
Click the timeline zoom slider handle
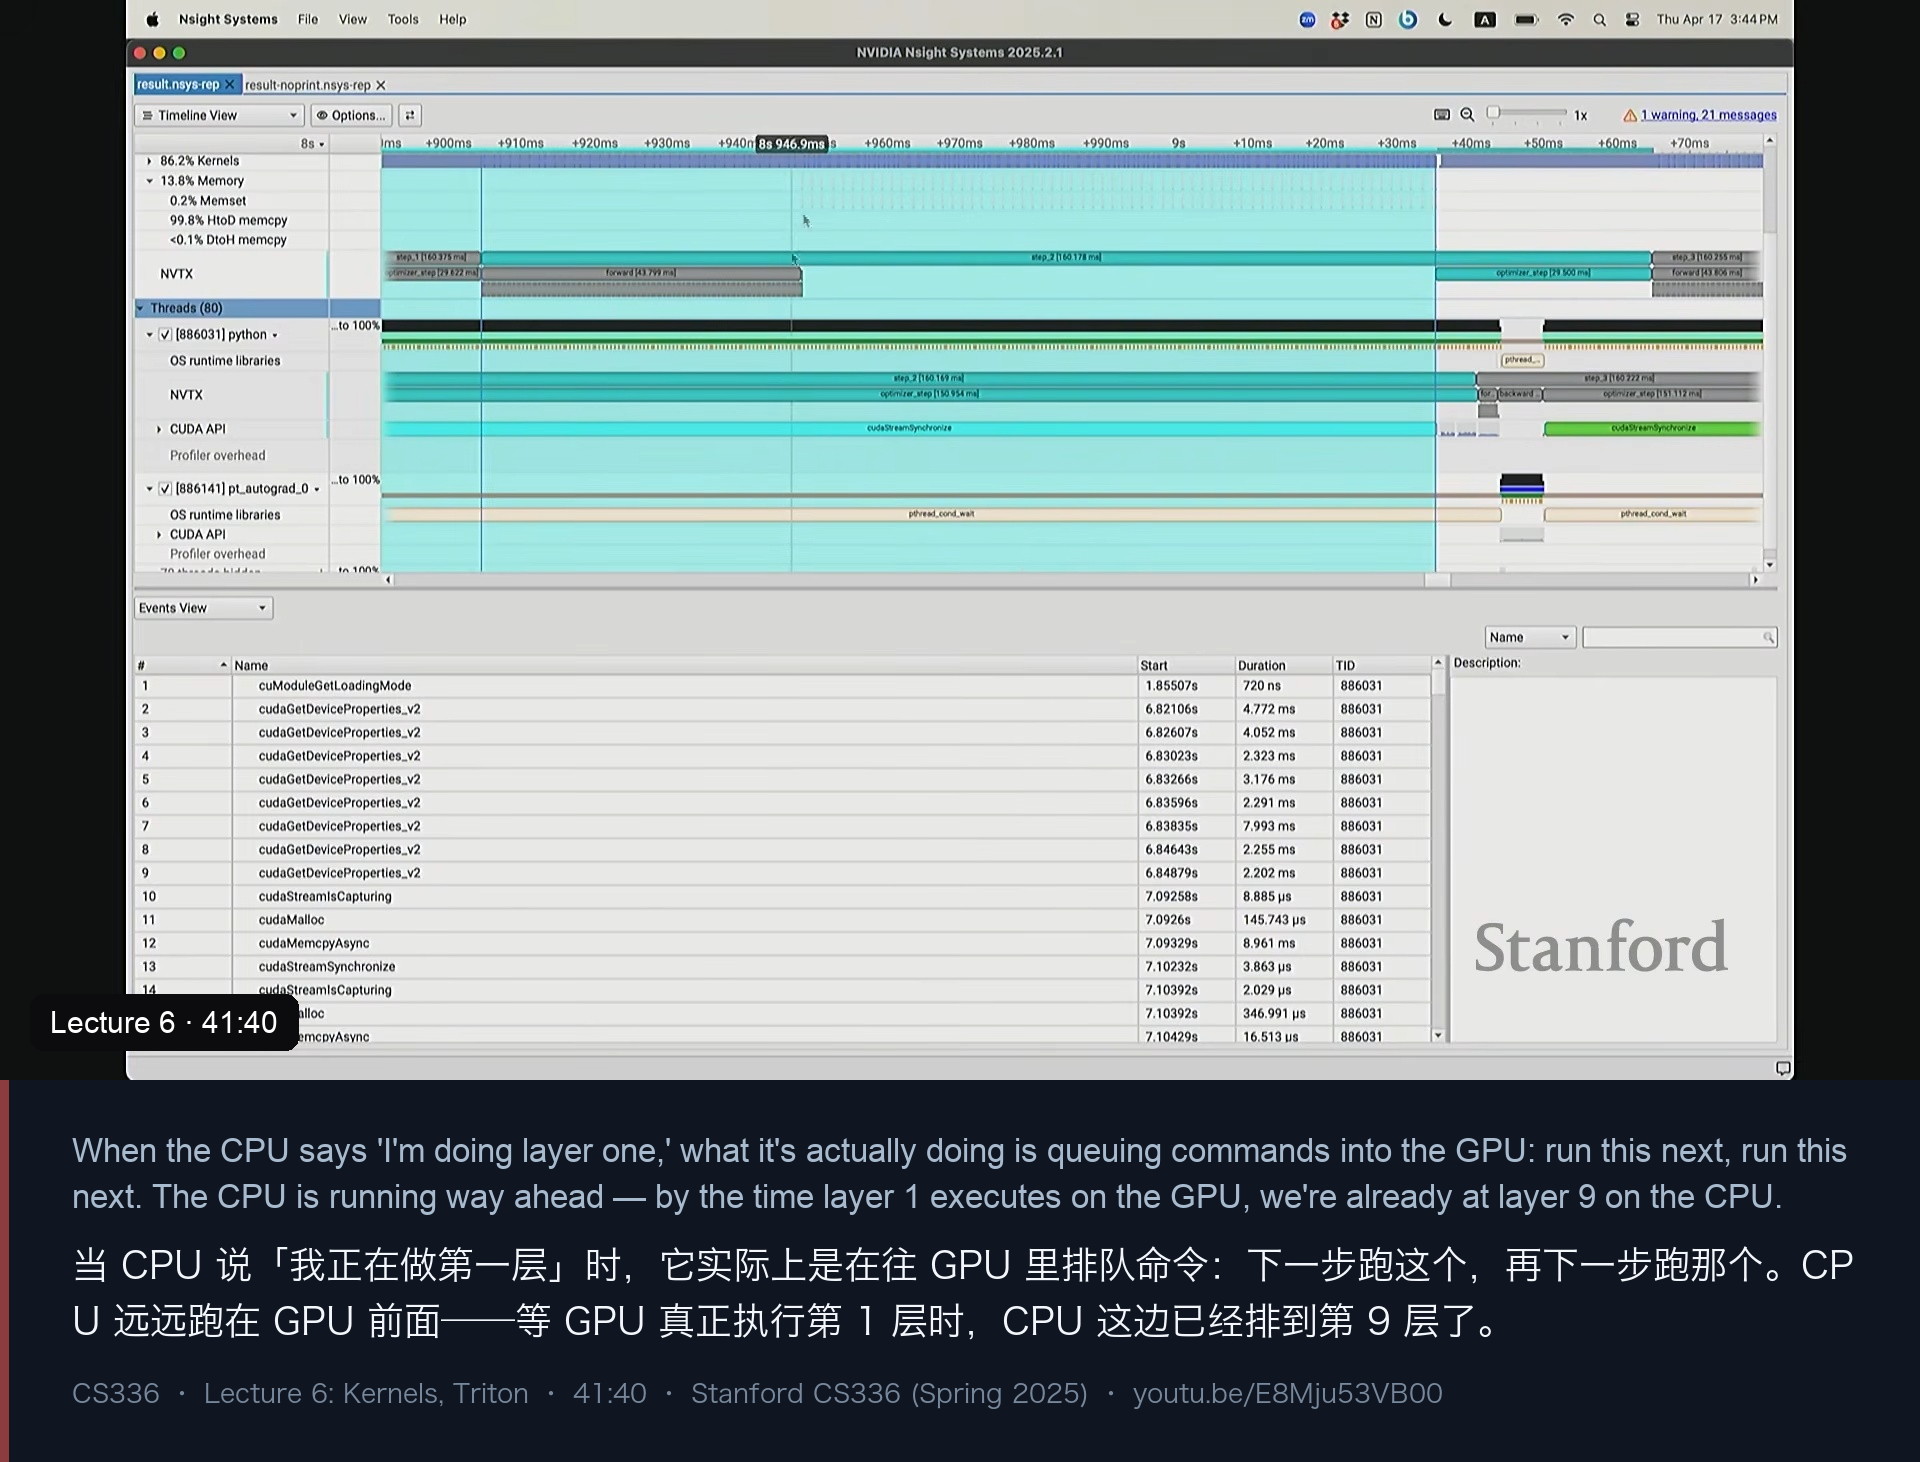[1493, 113]
